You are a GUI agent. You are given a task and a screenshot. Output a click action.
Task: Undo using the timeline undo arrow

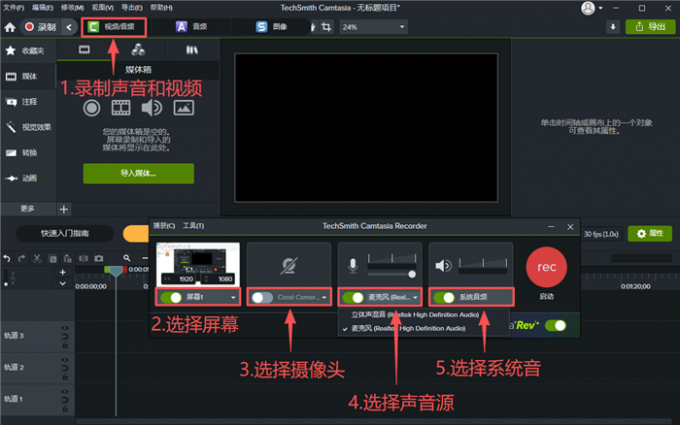tap(7, 258)
